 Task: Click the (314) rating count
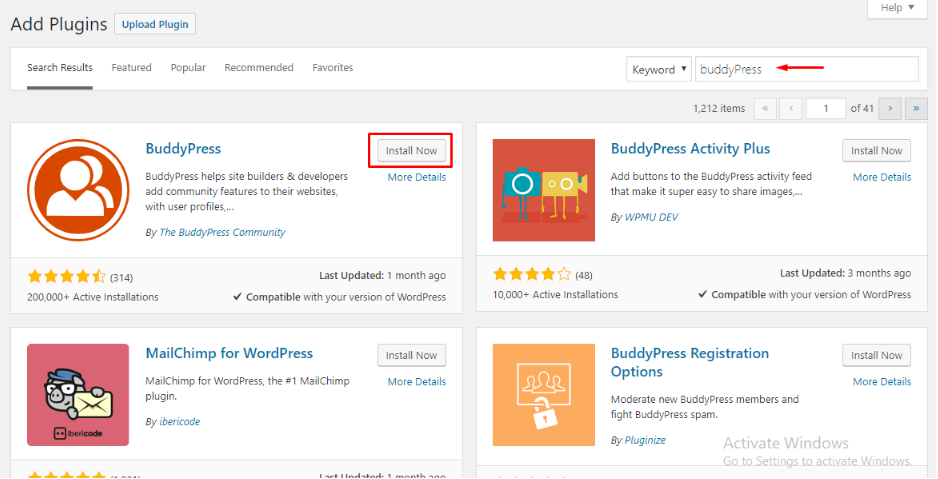click(x=121, y=277)
